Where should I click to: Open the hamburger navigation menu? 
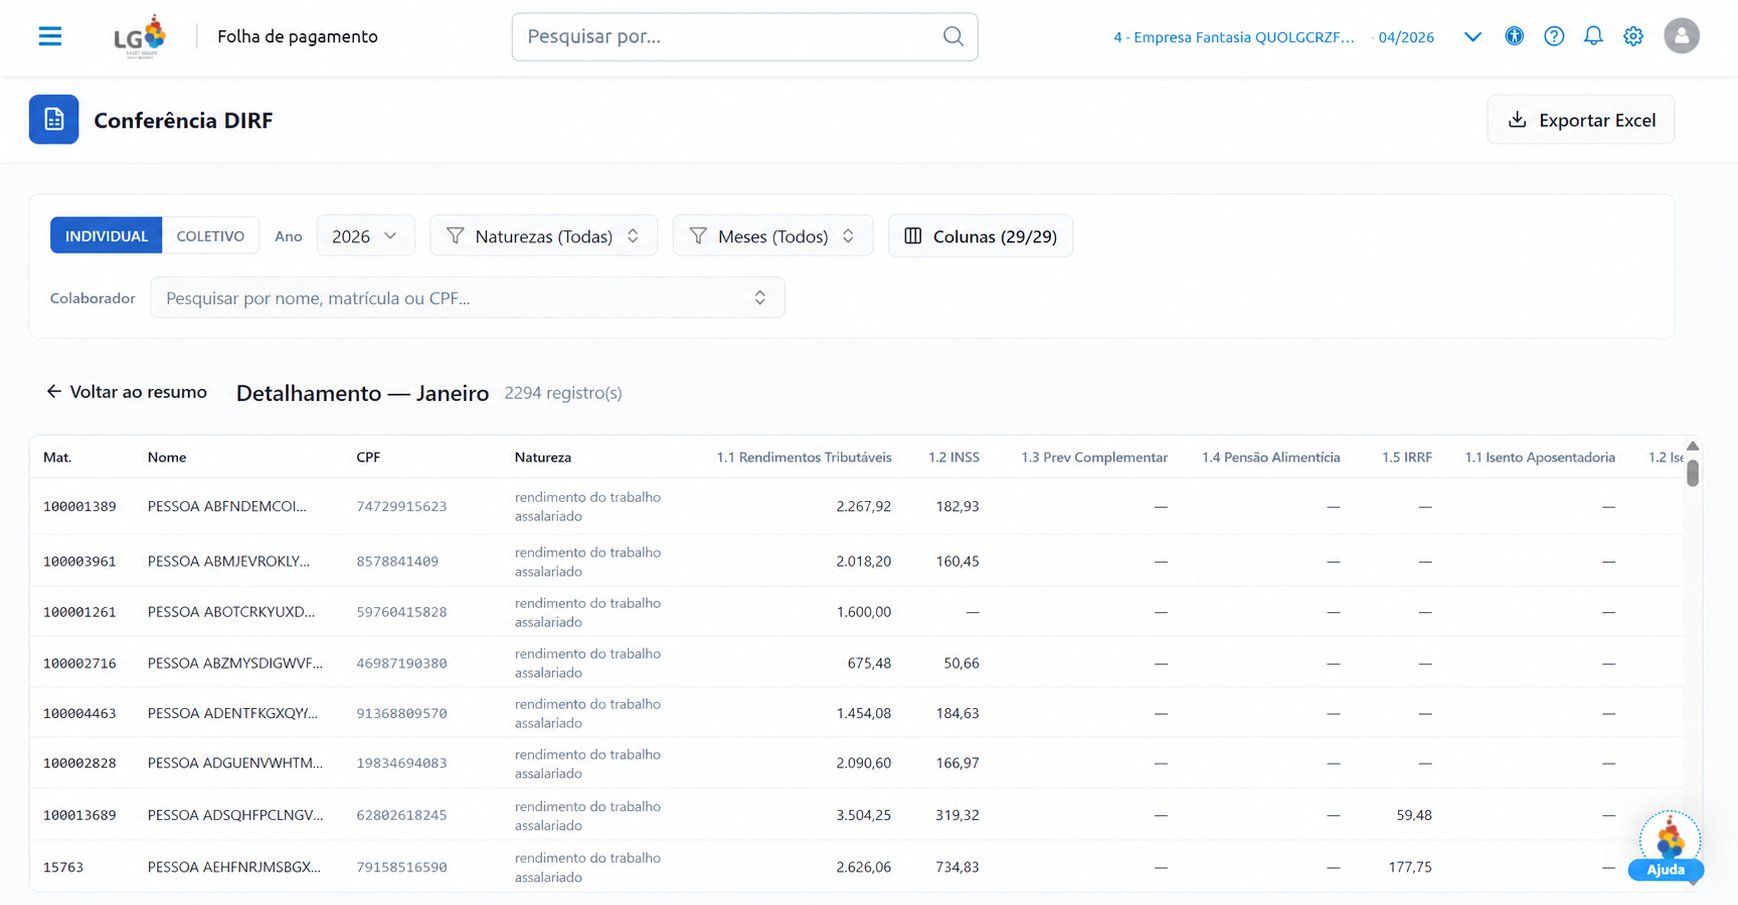pos(50,37)
